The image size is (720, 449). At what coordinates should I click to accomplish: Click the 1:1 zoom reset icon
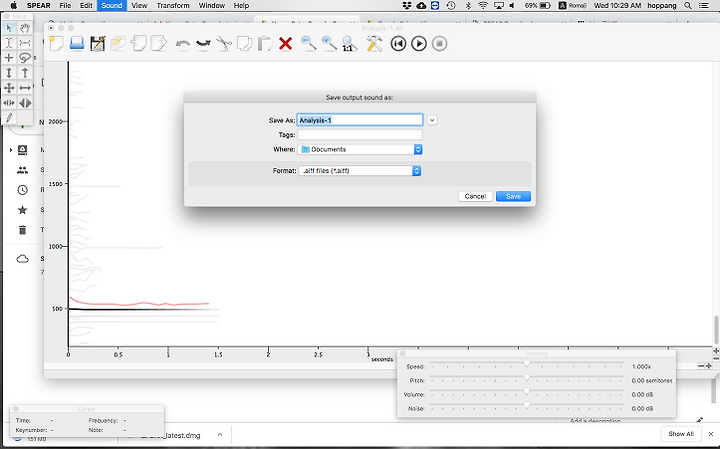tap(349, 44)
